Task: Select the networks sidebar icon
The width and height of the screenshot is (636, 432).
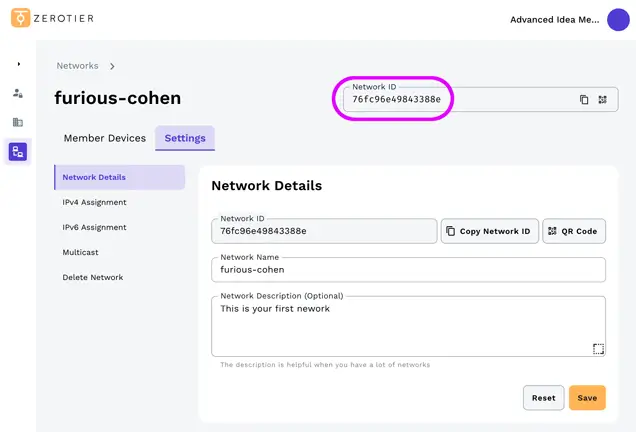Action: tap(18, 152)
